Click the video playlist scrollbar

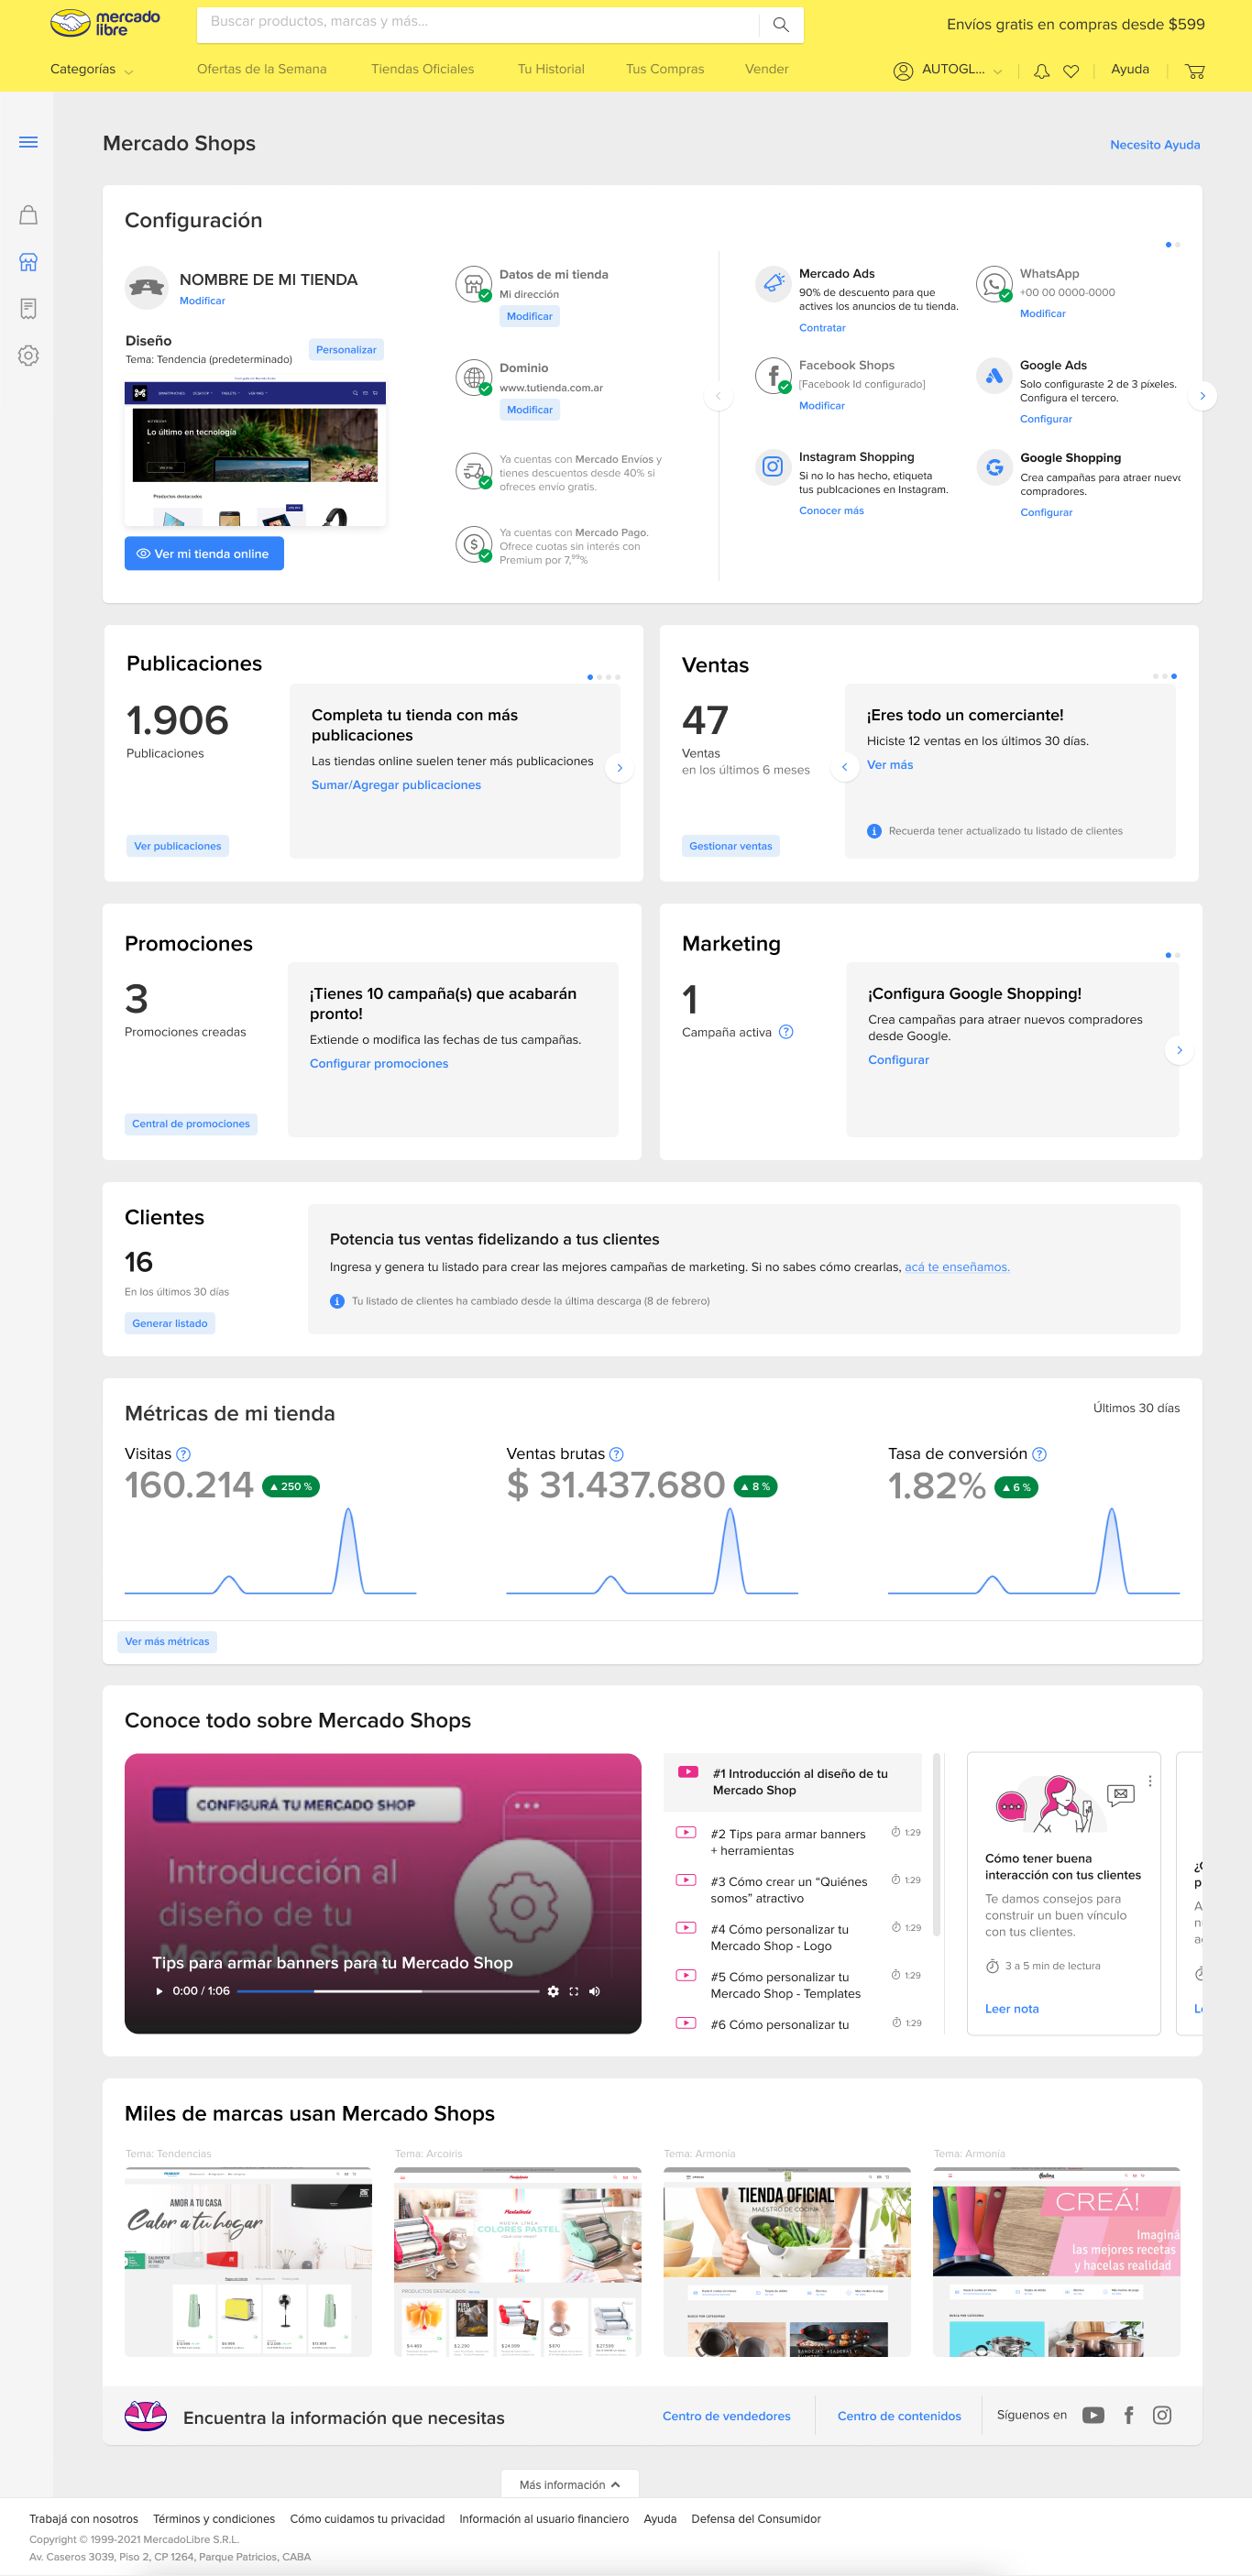[x=937, y=1845]
